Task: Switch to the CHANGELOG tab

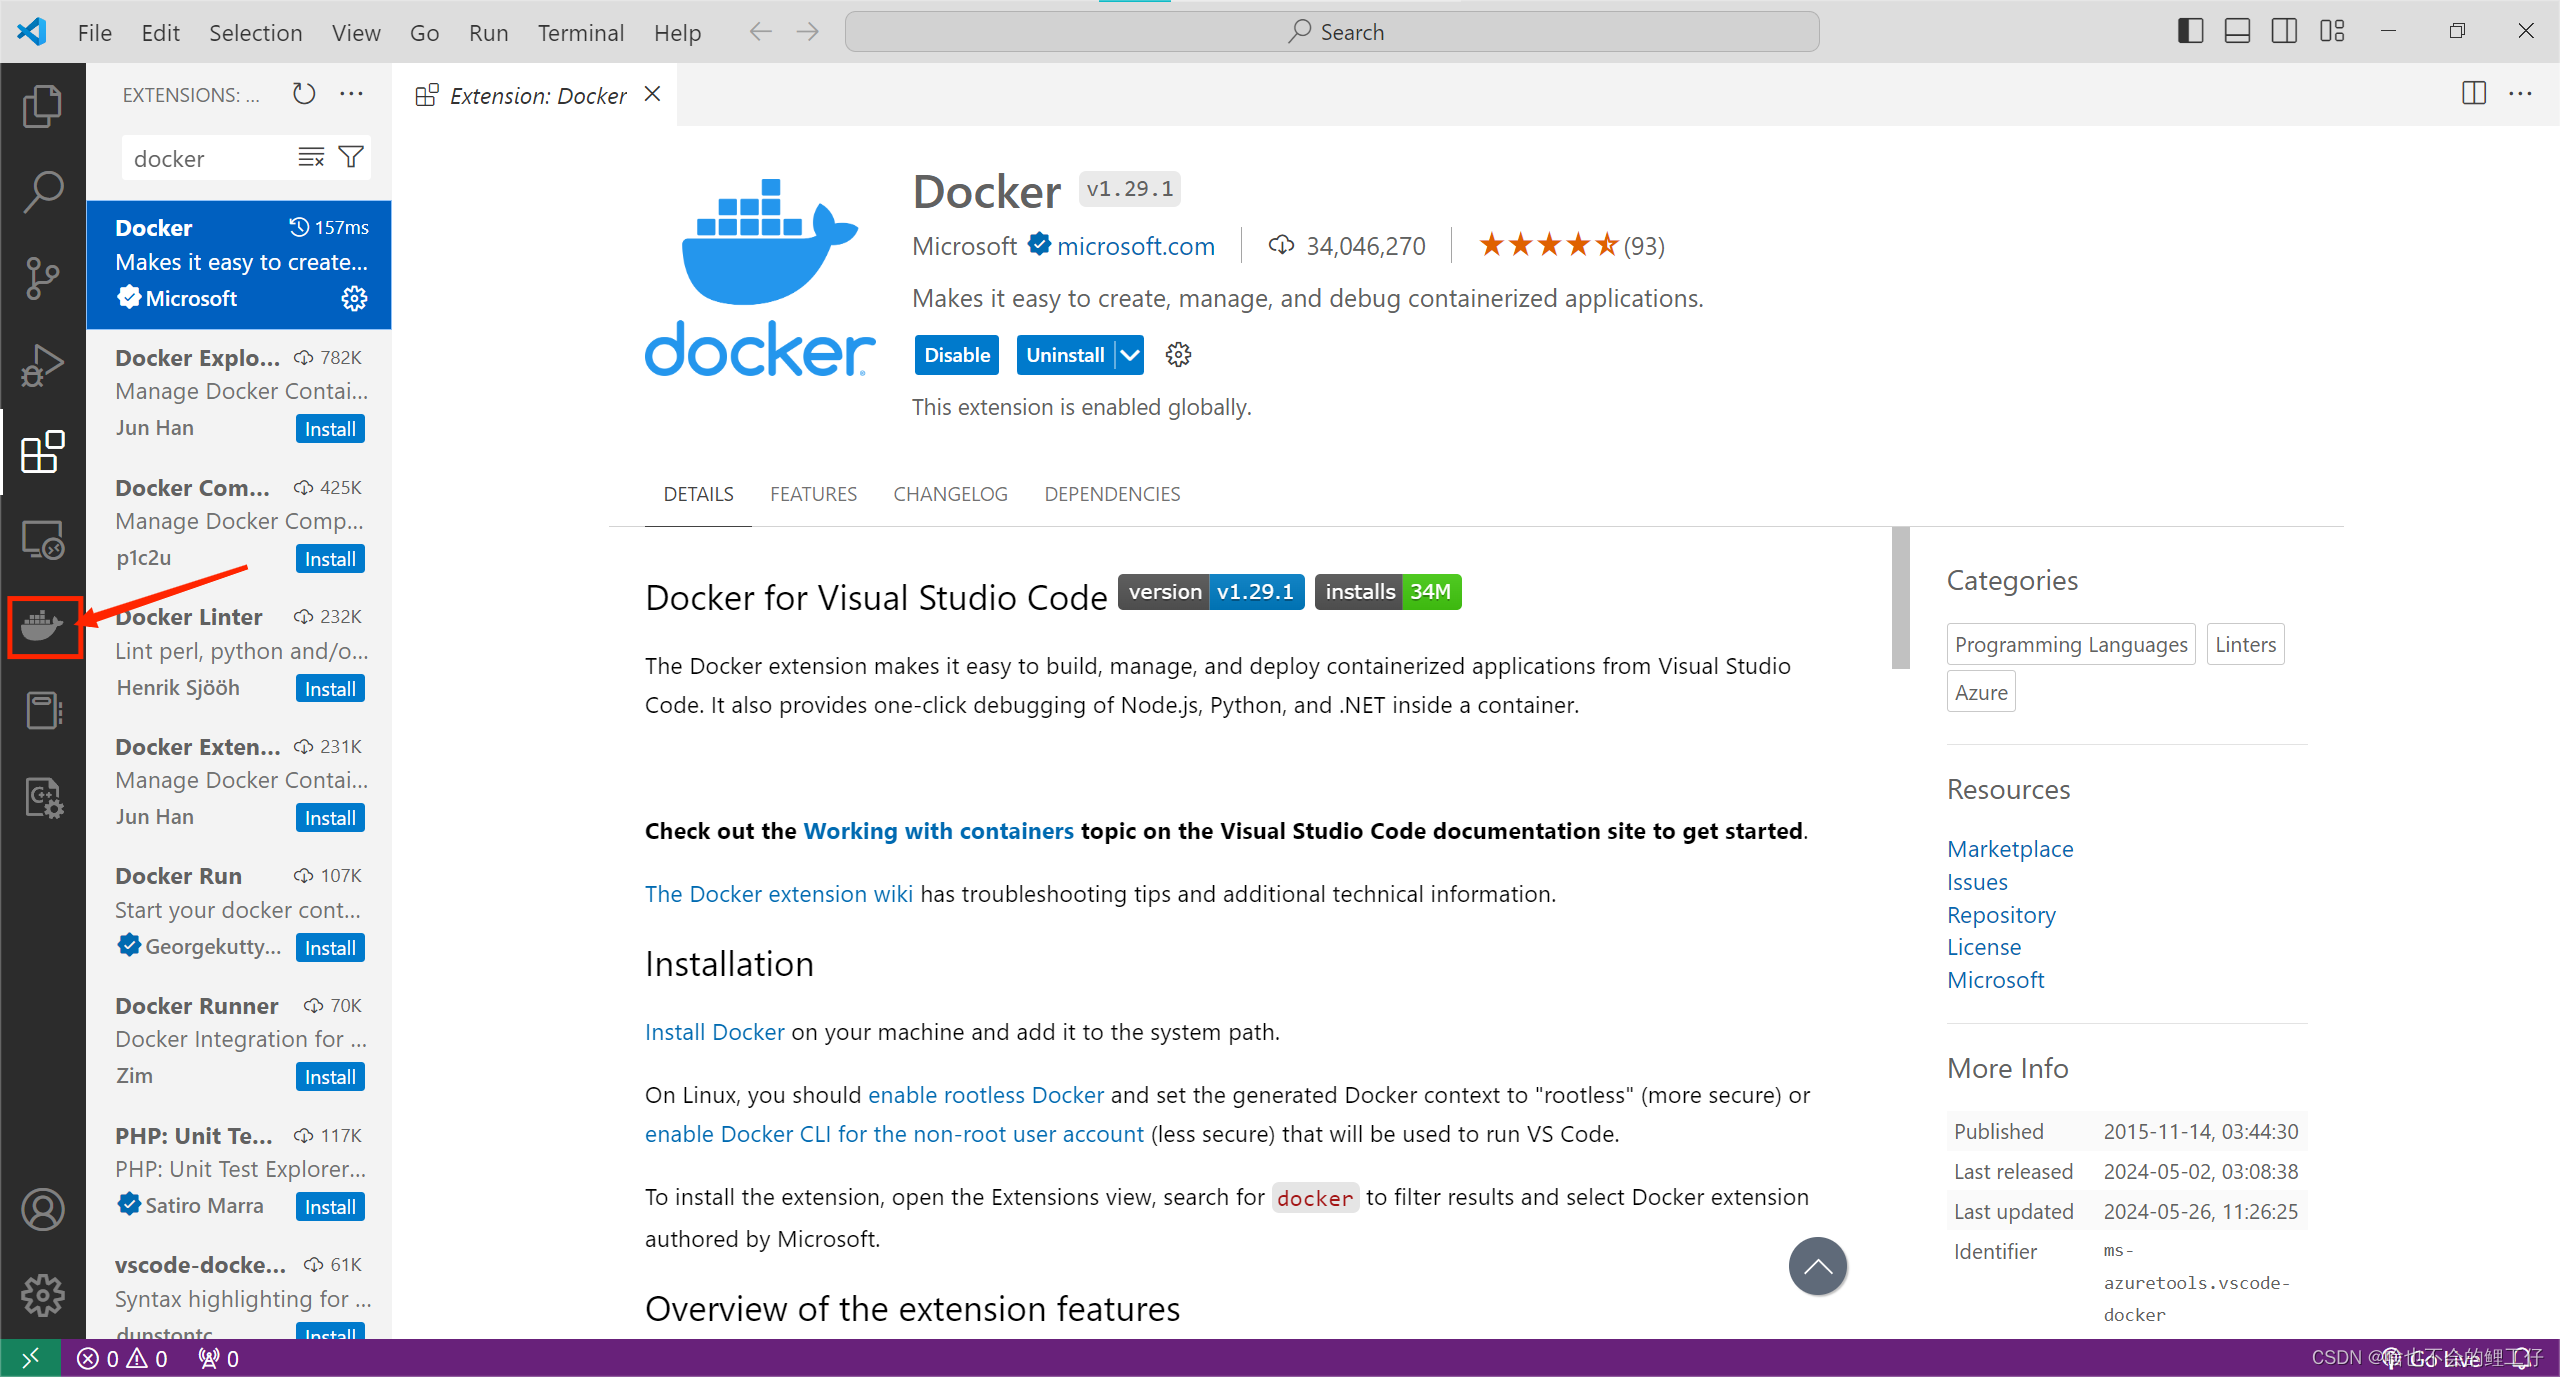Action: pos(950,493)
